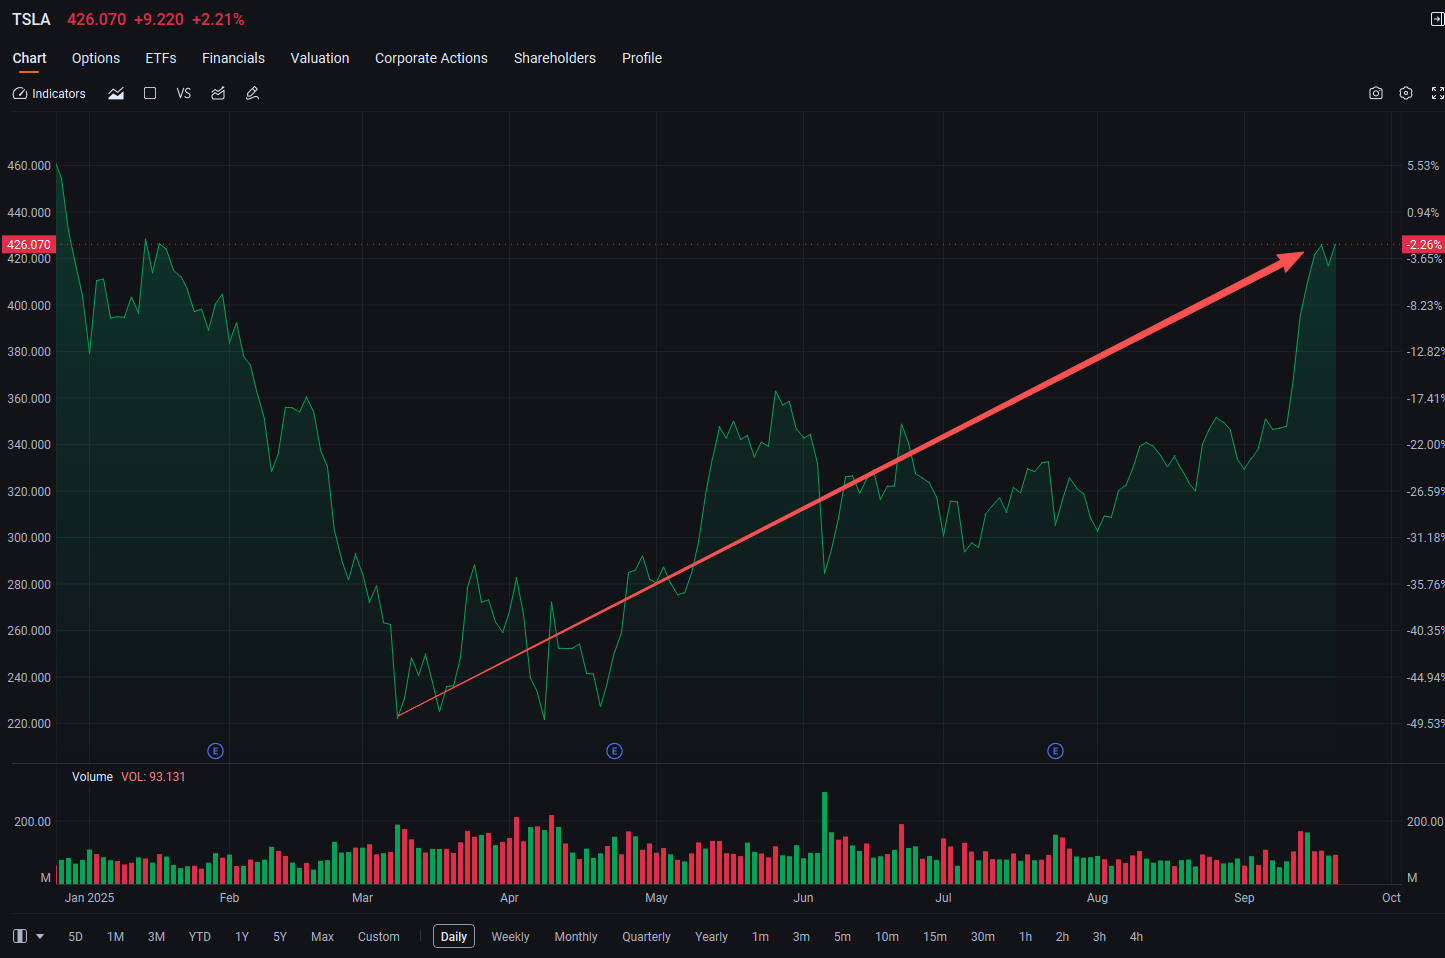Image resolution: width=1445 pixels, height=958 pixels.
Task: View the Corporate Actions tab
Action: (x=431, y=58)
